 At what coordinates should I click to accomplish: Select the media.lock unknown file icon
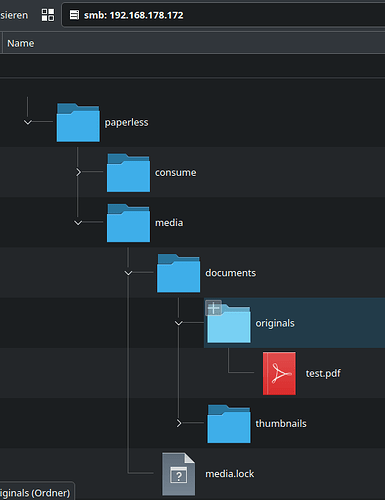[179, 474]
